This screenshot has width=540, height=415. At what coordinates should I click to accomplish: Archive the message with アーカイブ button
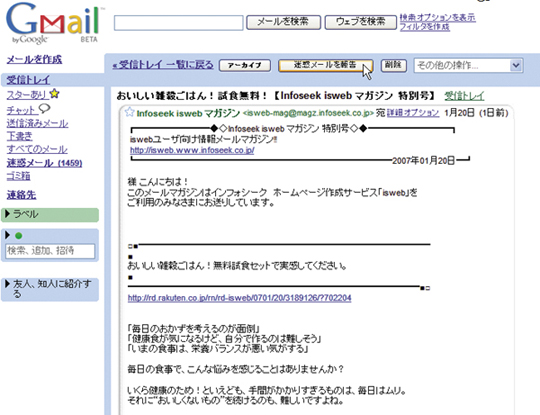[x=245, y=65]
